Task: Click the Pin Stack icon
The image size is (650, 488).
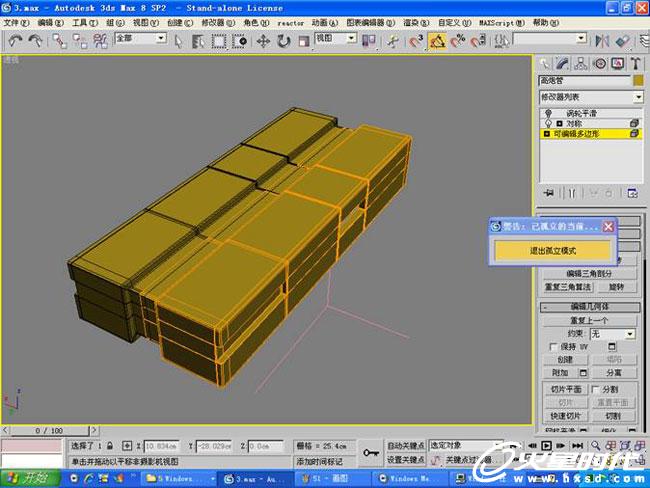Action: (549, 193)
